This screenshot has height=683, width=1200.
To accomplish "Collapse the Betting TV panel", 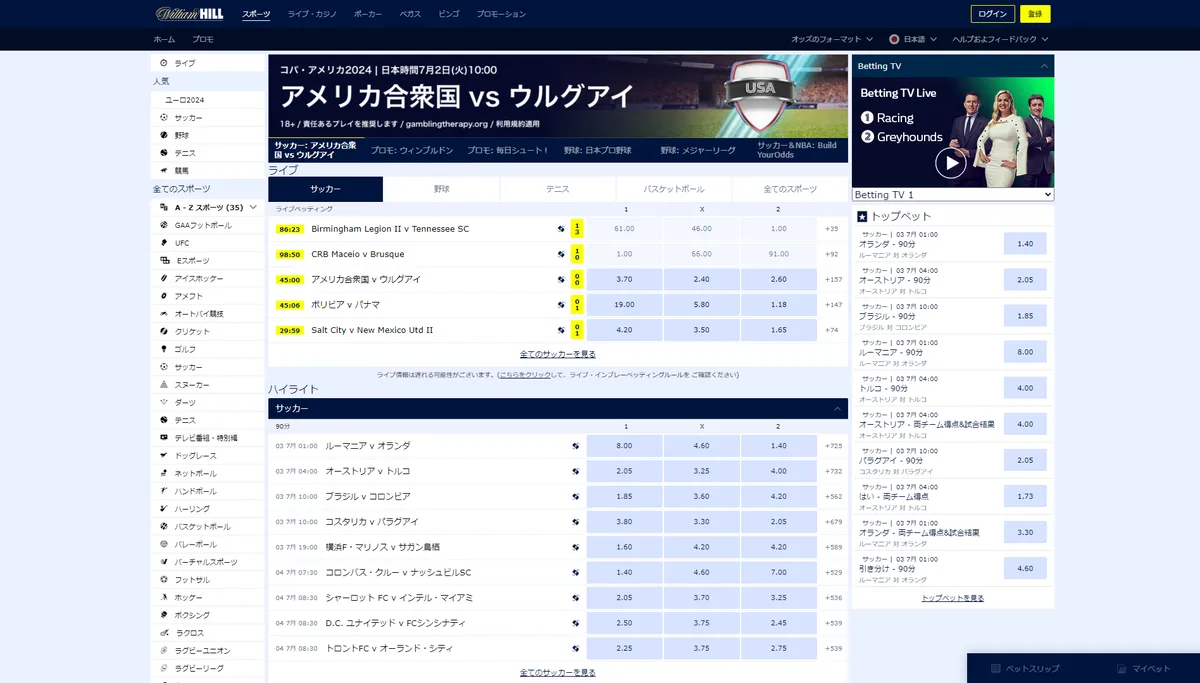I will [1044, 66].
